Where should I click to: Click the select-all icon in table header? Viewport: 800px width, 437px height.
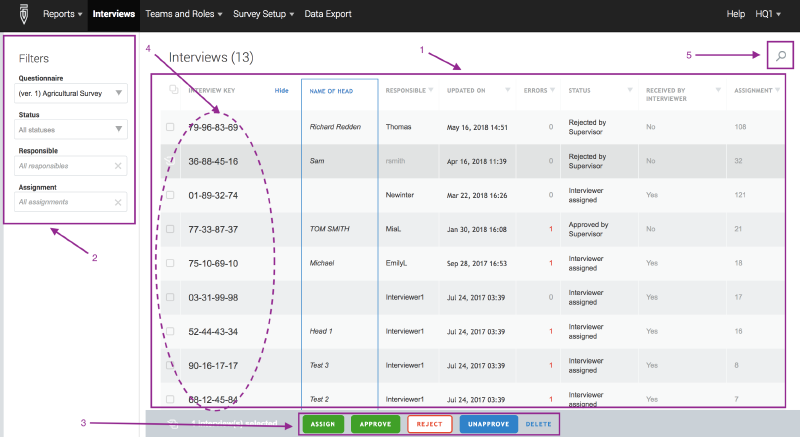(x=172, y=90)
